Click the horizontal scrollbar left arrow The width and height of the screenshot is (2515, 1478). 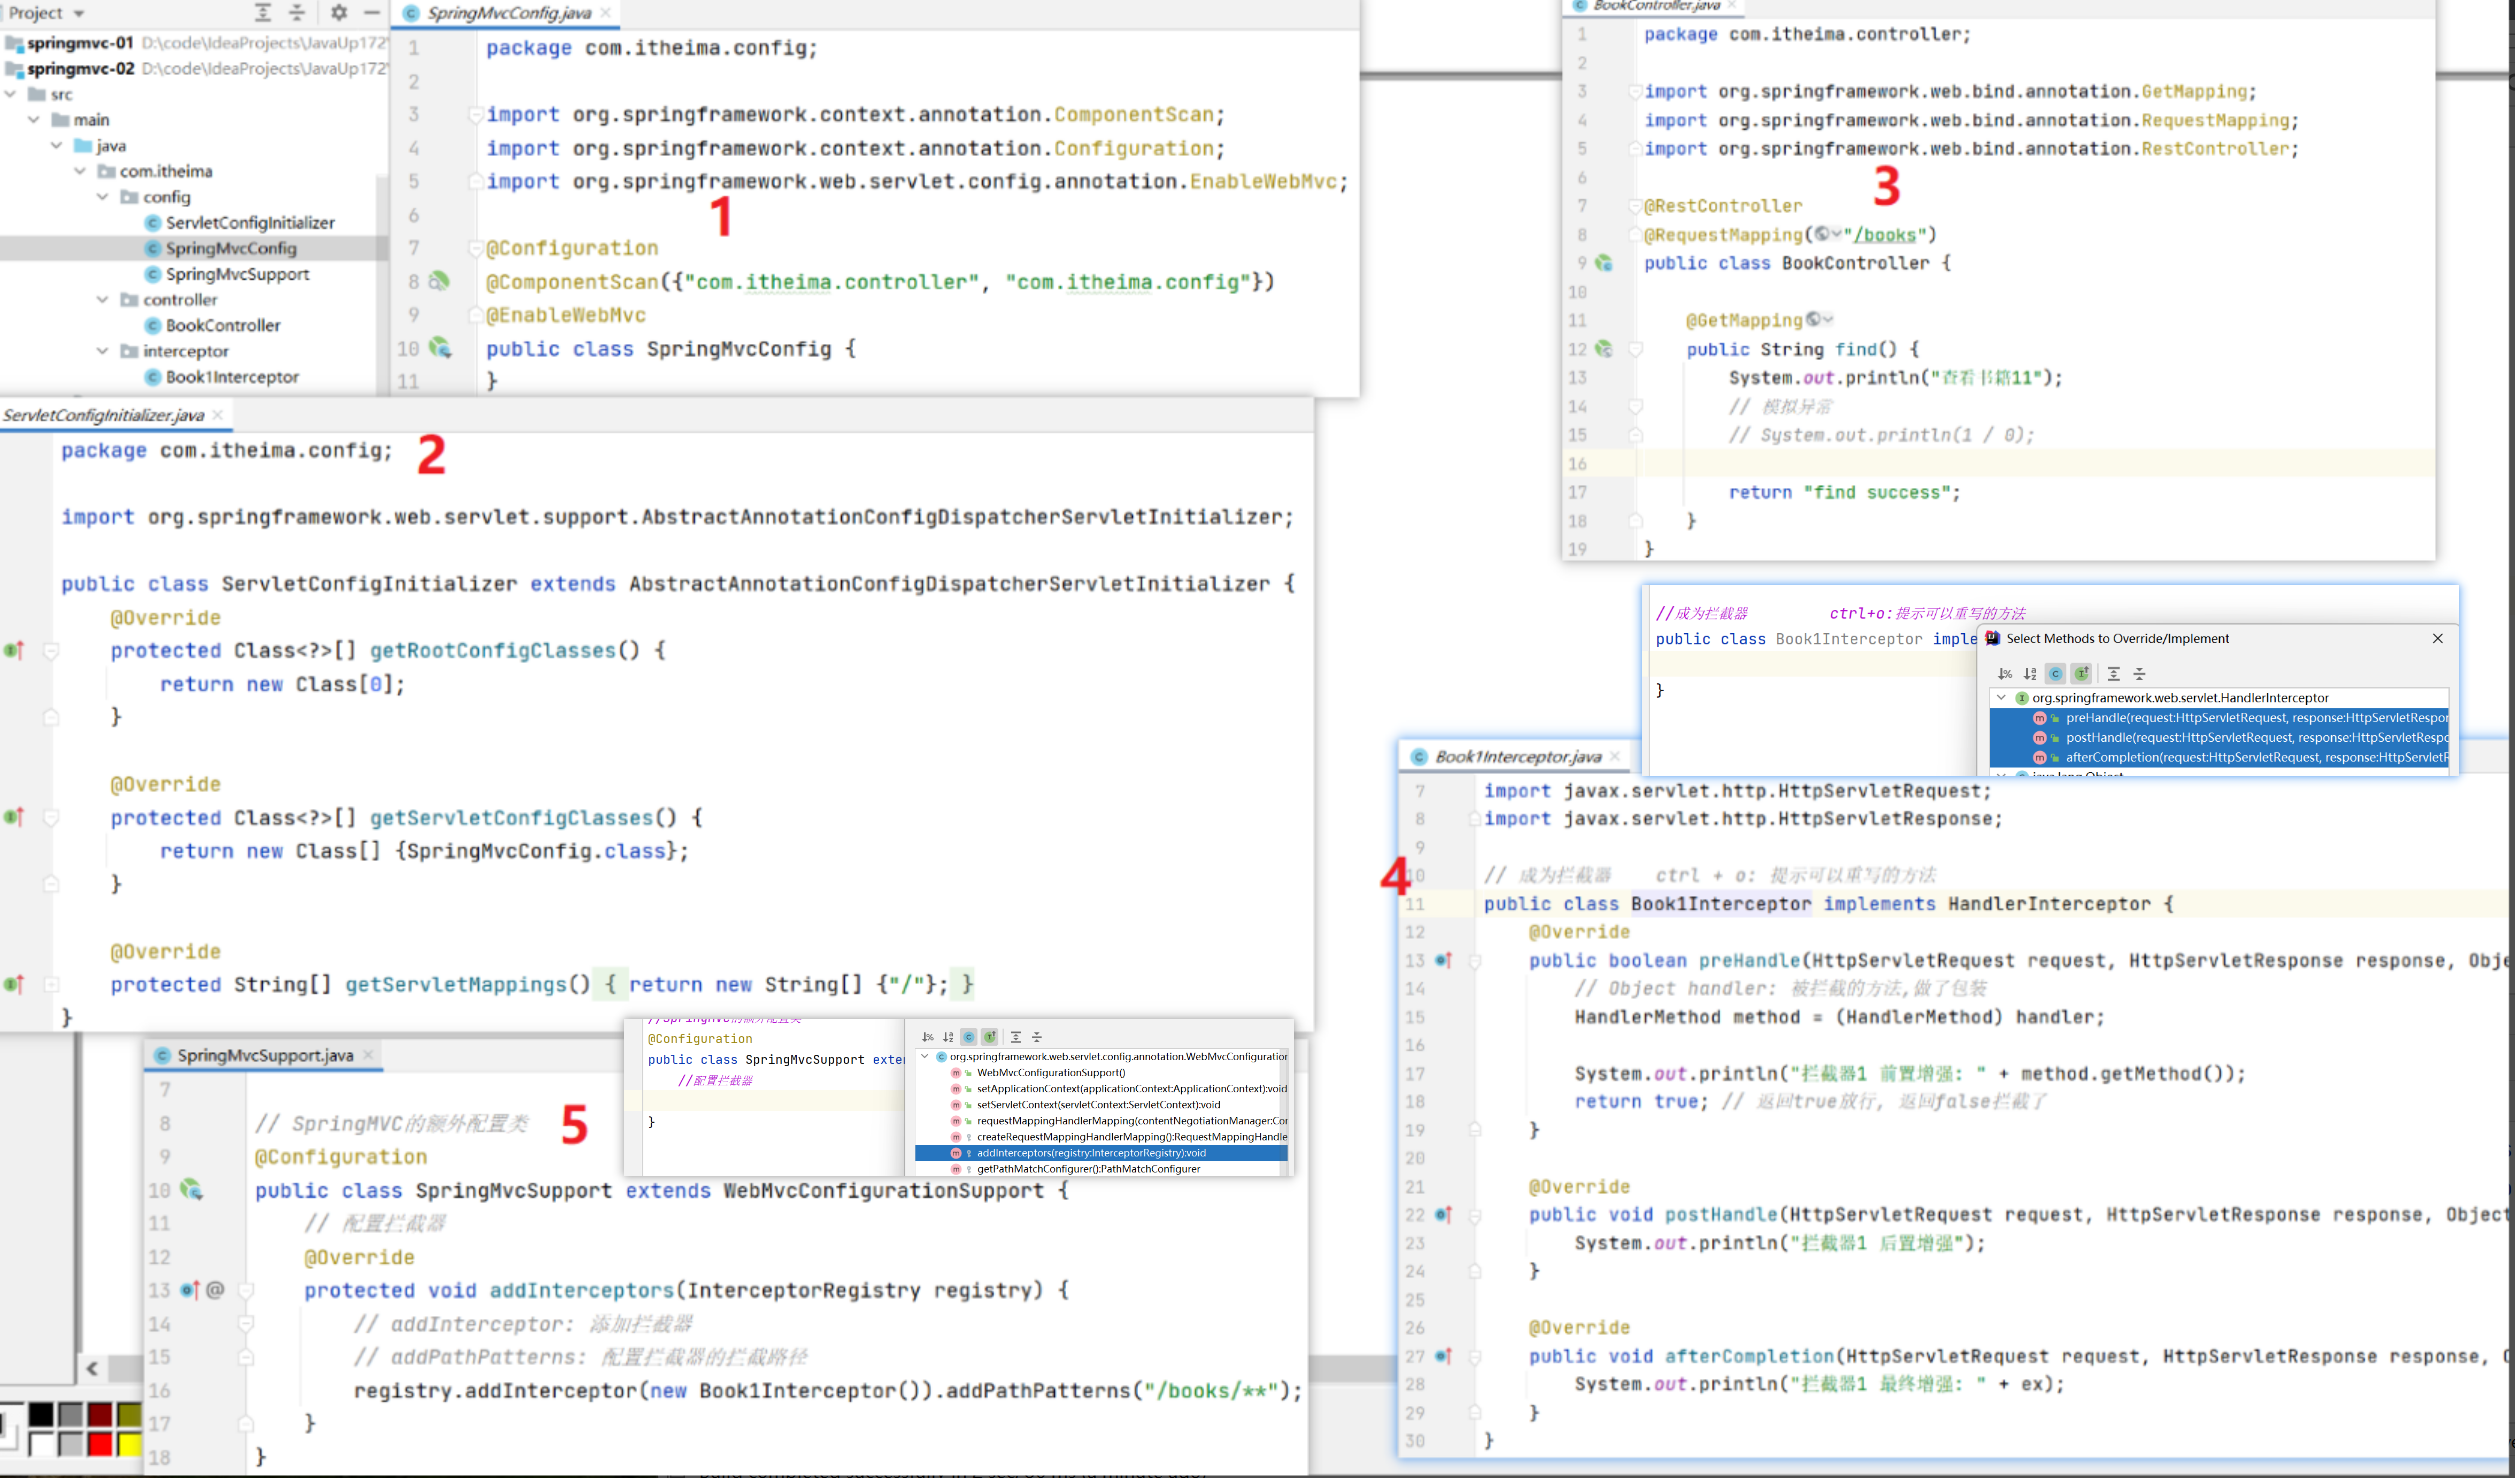[x=92, y=1368]
